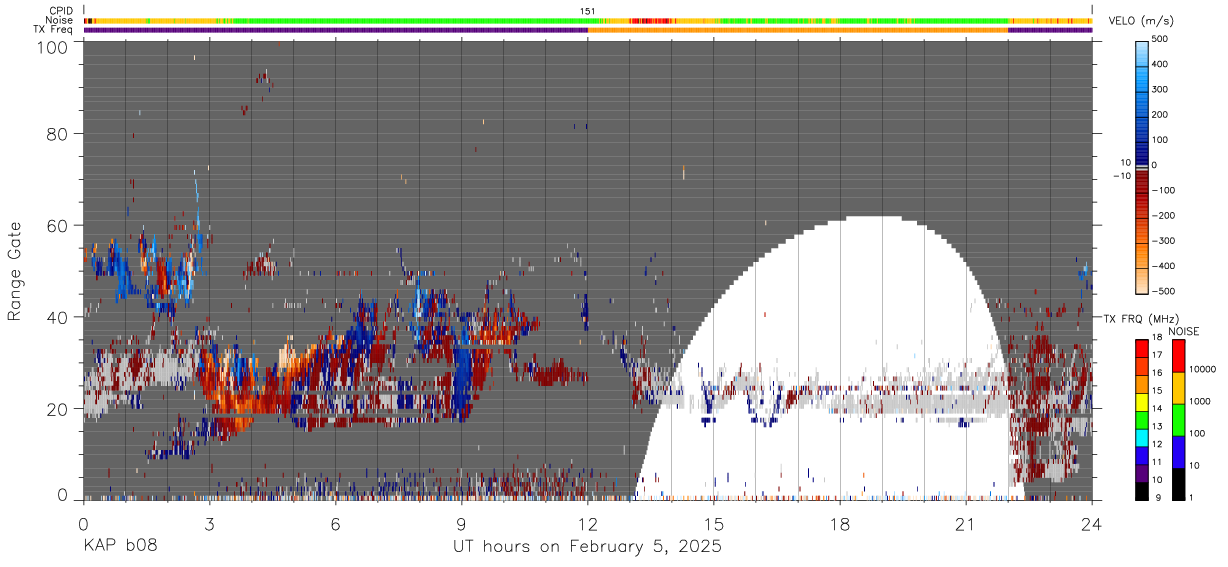Click the red swatch of TX FRQ legend

coord(1141,349)
